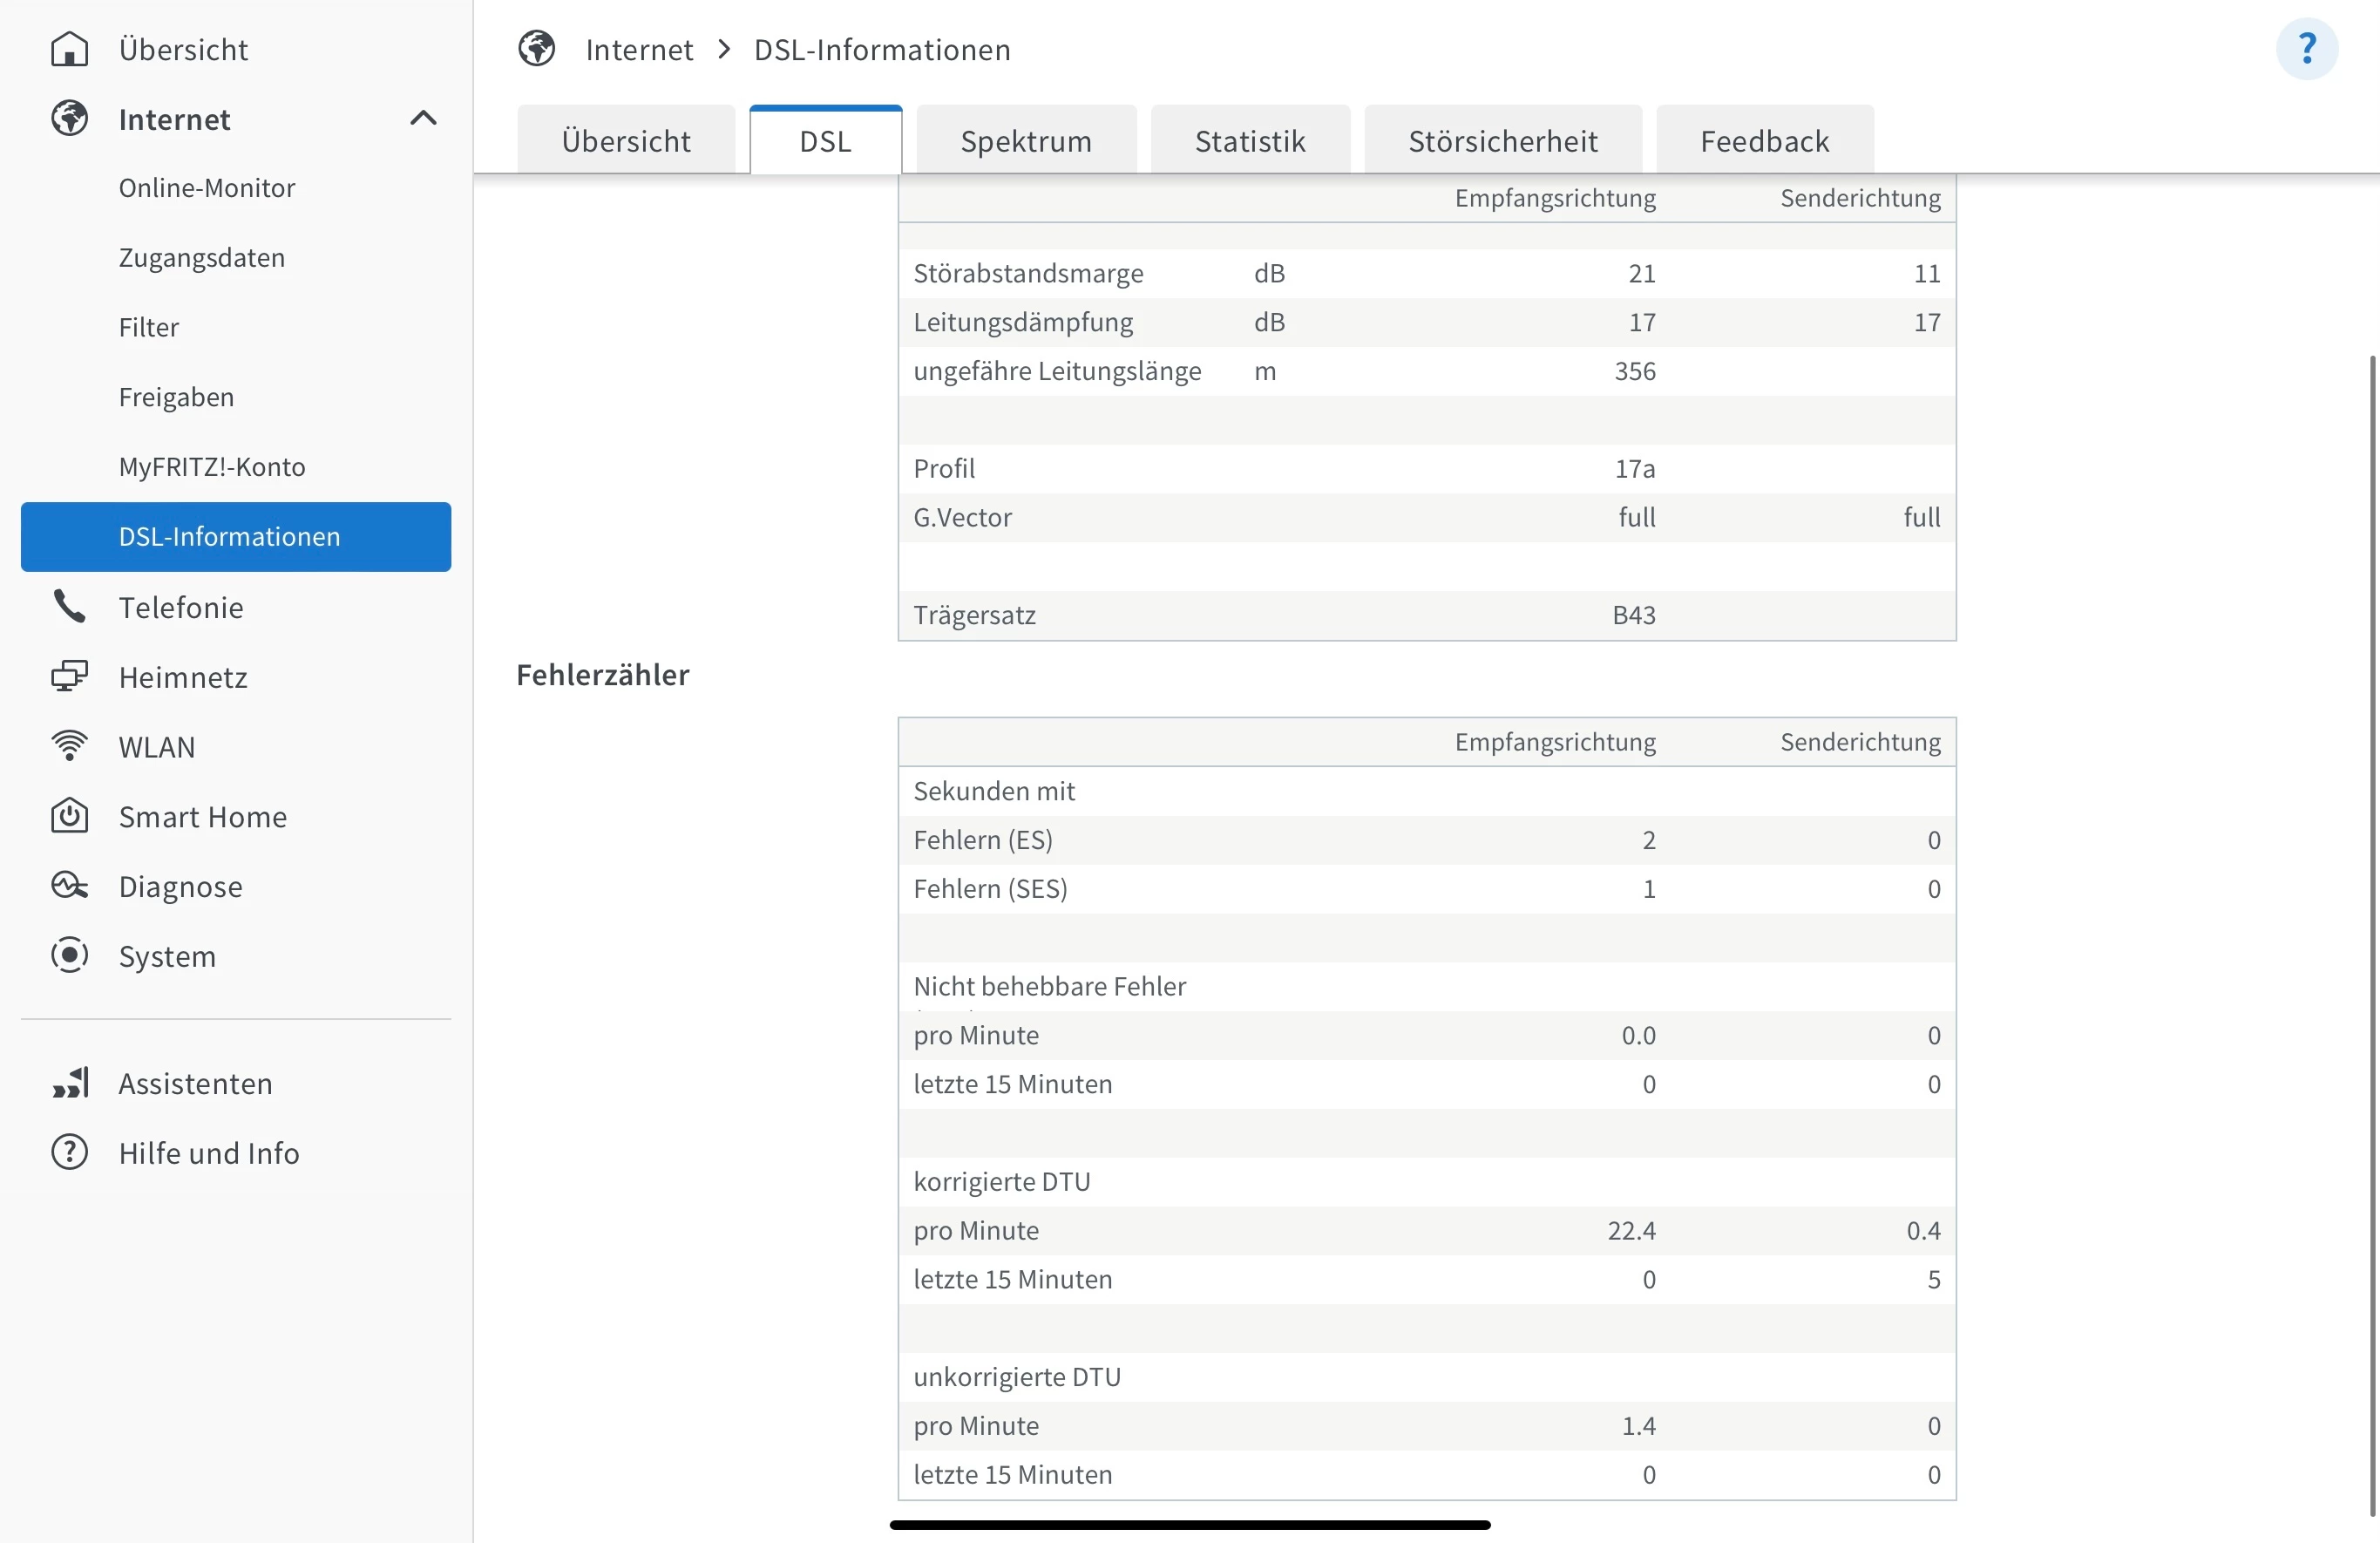Open the Statistik tab
The height and width of the screenshot is (1543, 2380).
[1250, 141]
